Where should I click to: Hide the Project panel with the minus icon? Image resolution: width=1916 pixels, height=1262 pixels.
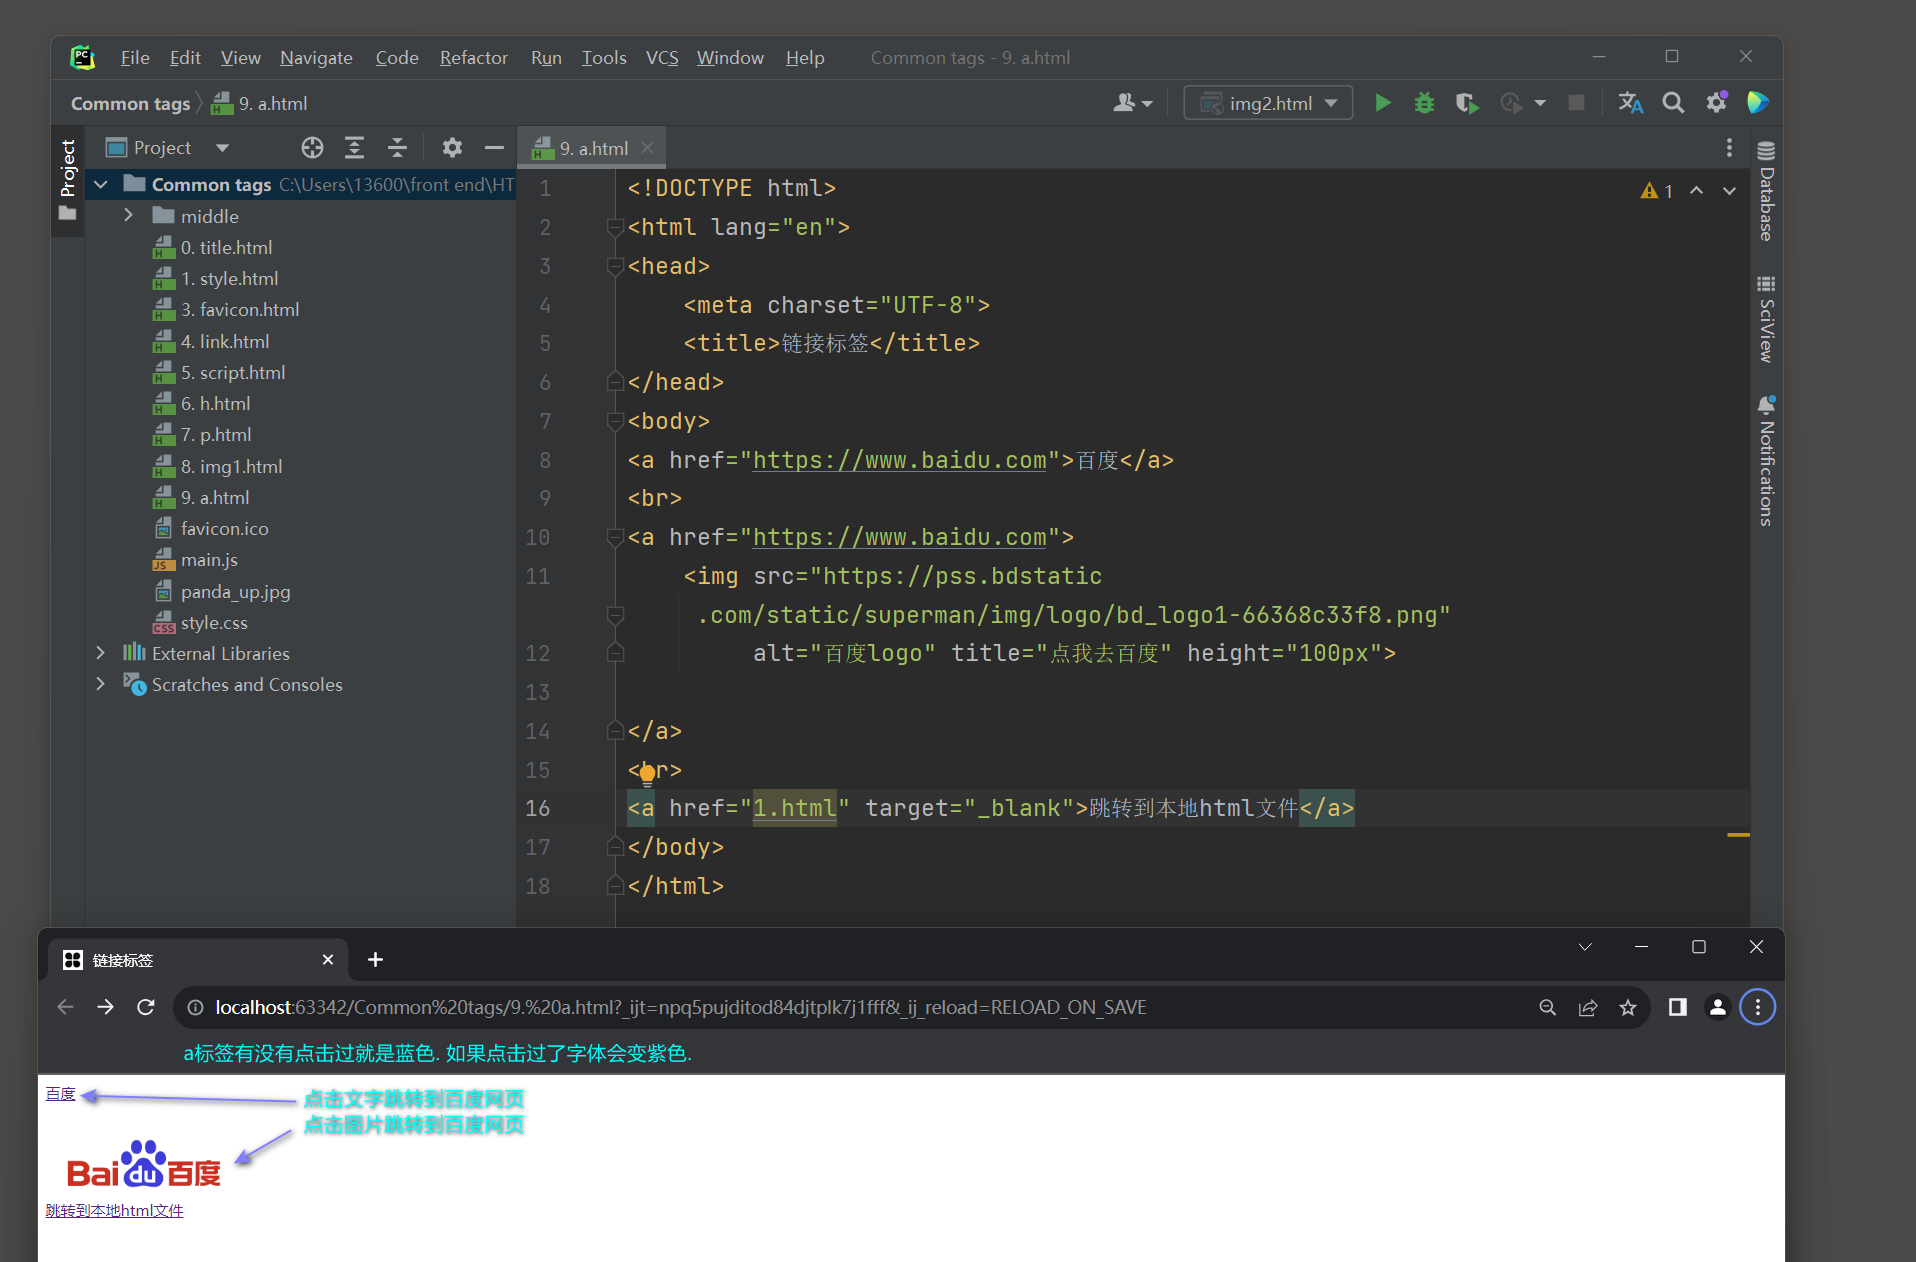[494, 148]
